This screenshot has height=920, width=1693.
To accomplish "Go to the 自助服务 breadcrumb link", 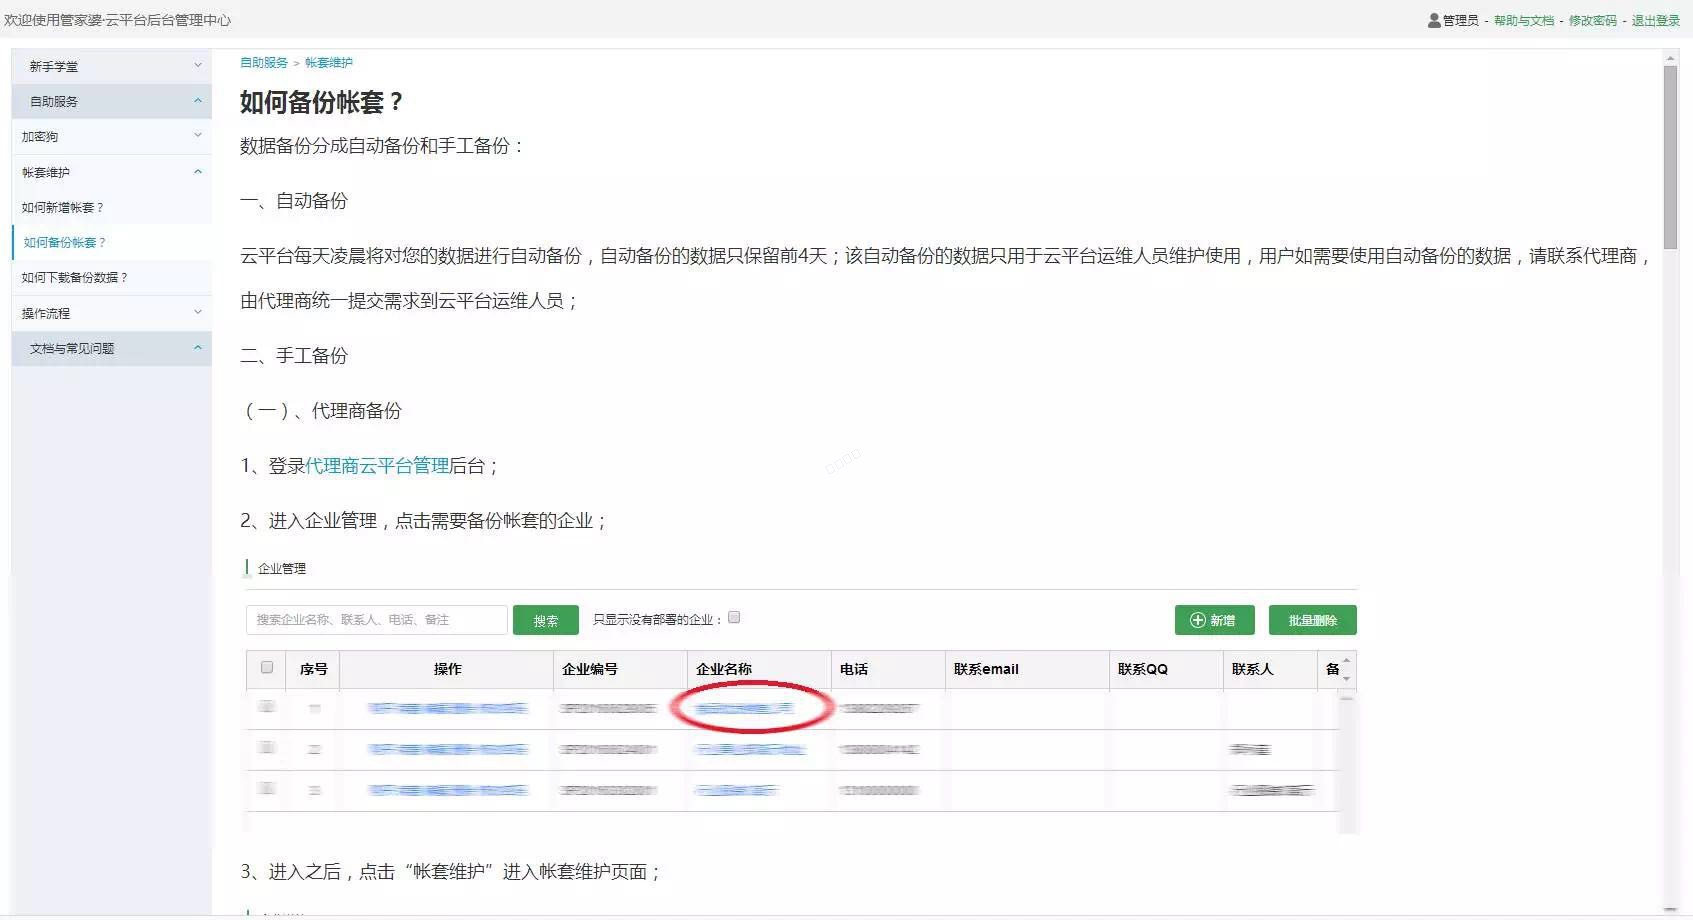I will (x=264, y=62).
